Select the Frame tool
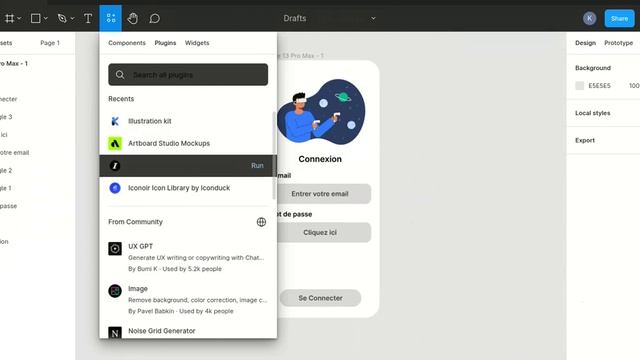 click(x=9, y=18)
